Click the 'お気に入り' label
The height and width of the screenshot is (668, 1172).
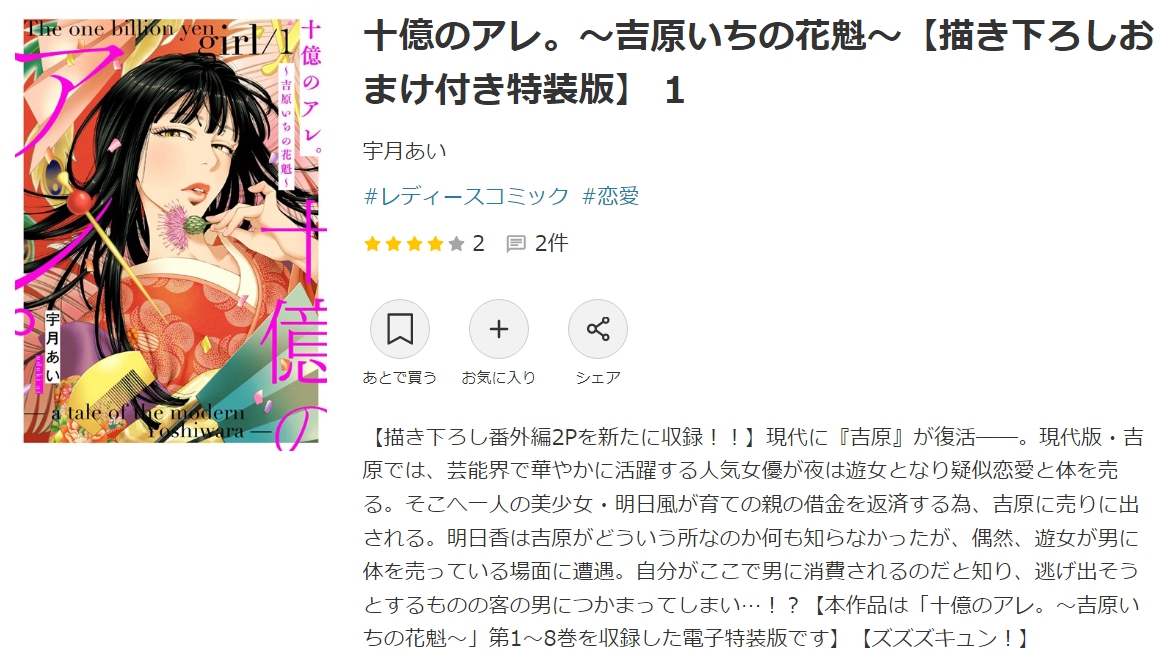[499, 378]
